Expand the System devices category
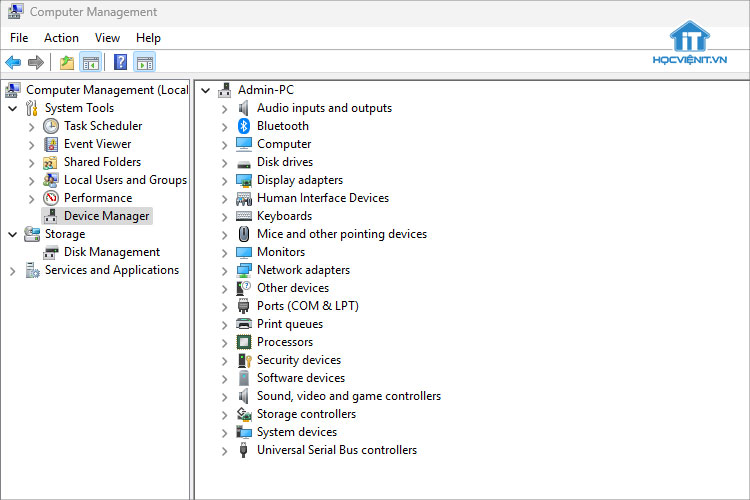Screen dimensions: 750x500 pyautogui.click(x=225, y=433)
